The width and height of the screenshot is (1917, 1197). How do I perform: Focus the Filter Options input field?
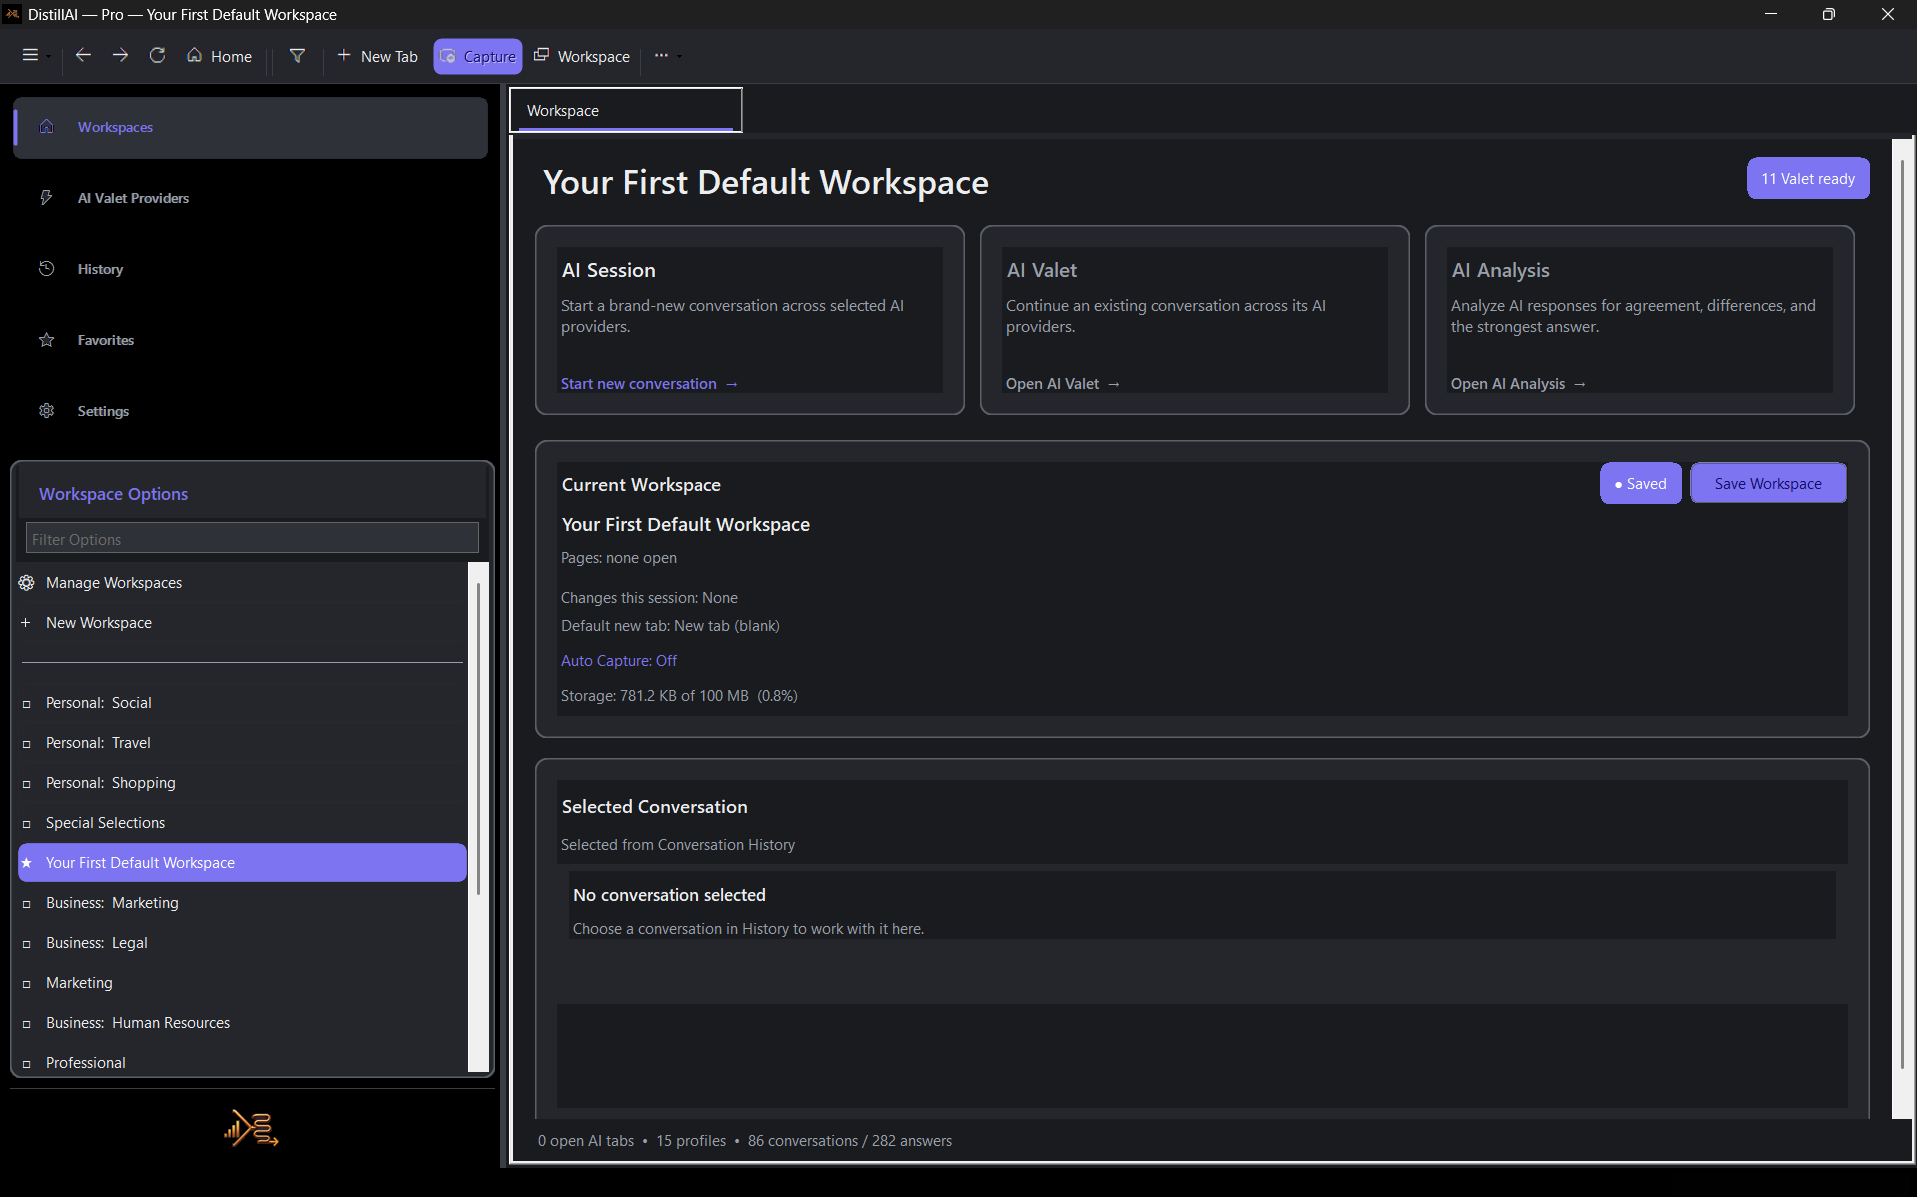pyautogui.click(x=252, y=539)
